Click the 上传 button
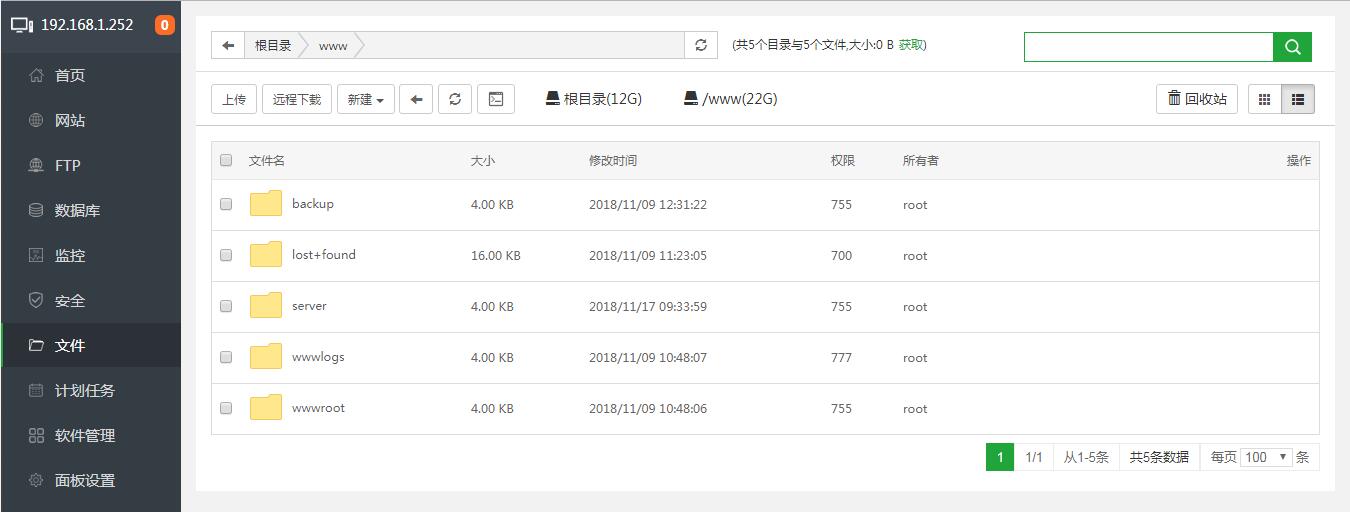This screenshot has width=1350, height=512. pyautogui.click(x=234, y=99)
